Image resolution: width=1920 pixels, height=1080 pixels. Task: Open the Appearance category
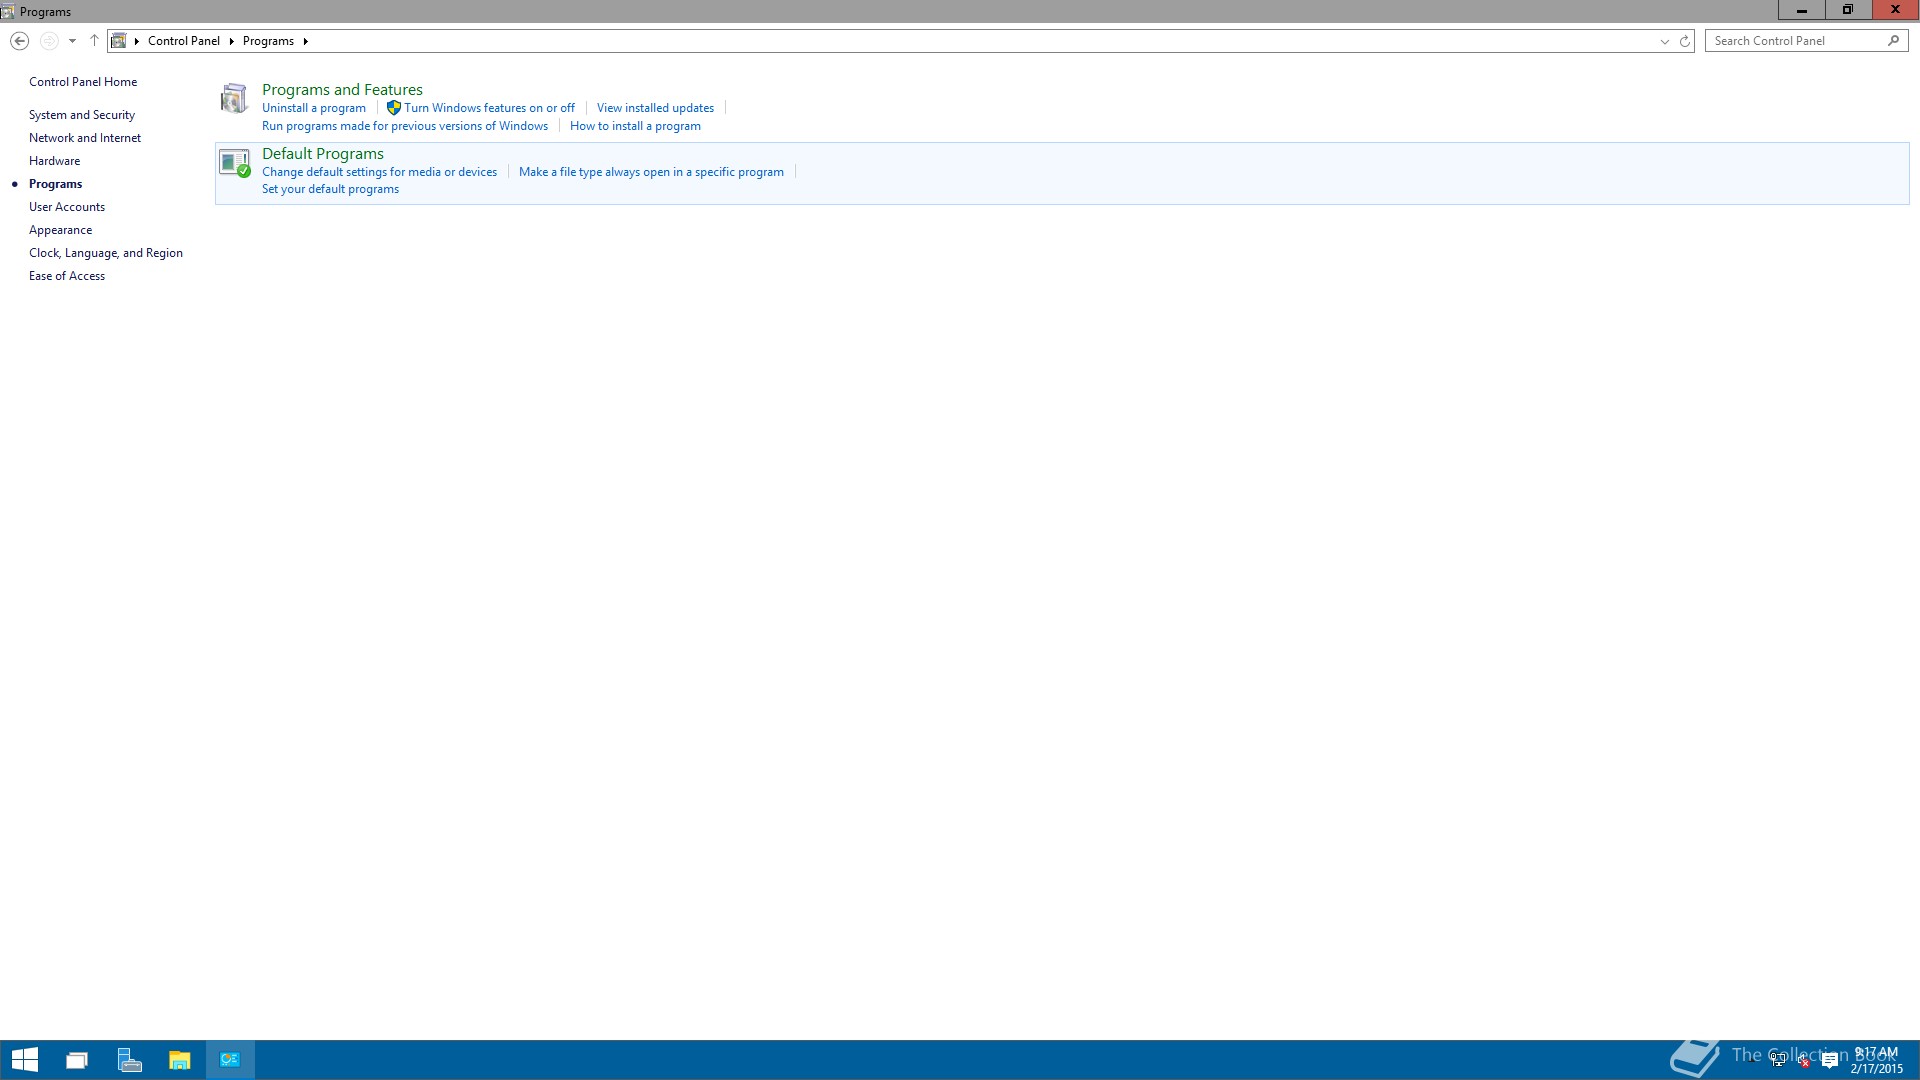click(61, 230)
